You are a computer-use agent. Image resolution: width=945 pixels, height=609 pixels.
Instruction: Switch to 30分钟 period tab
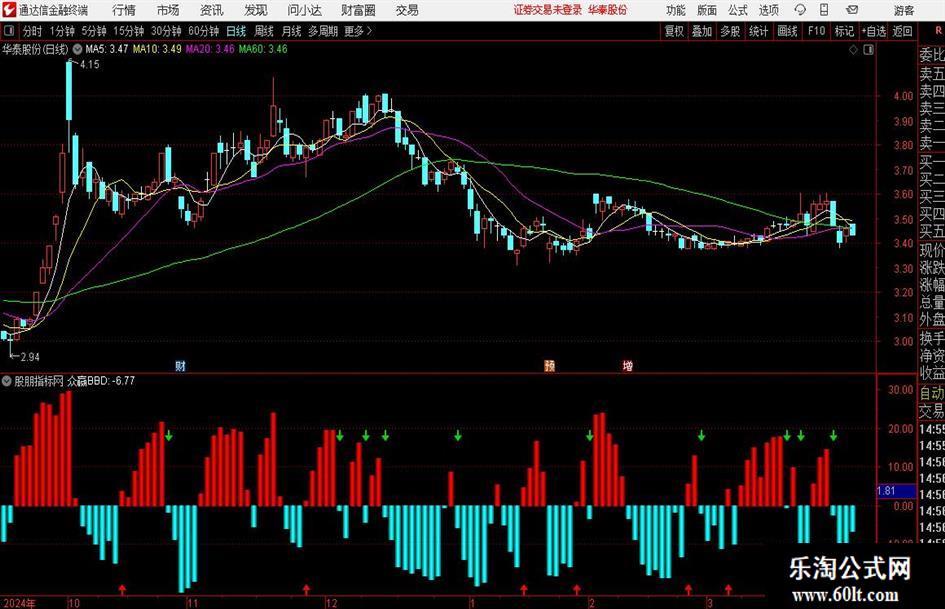pos(166,31)
